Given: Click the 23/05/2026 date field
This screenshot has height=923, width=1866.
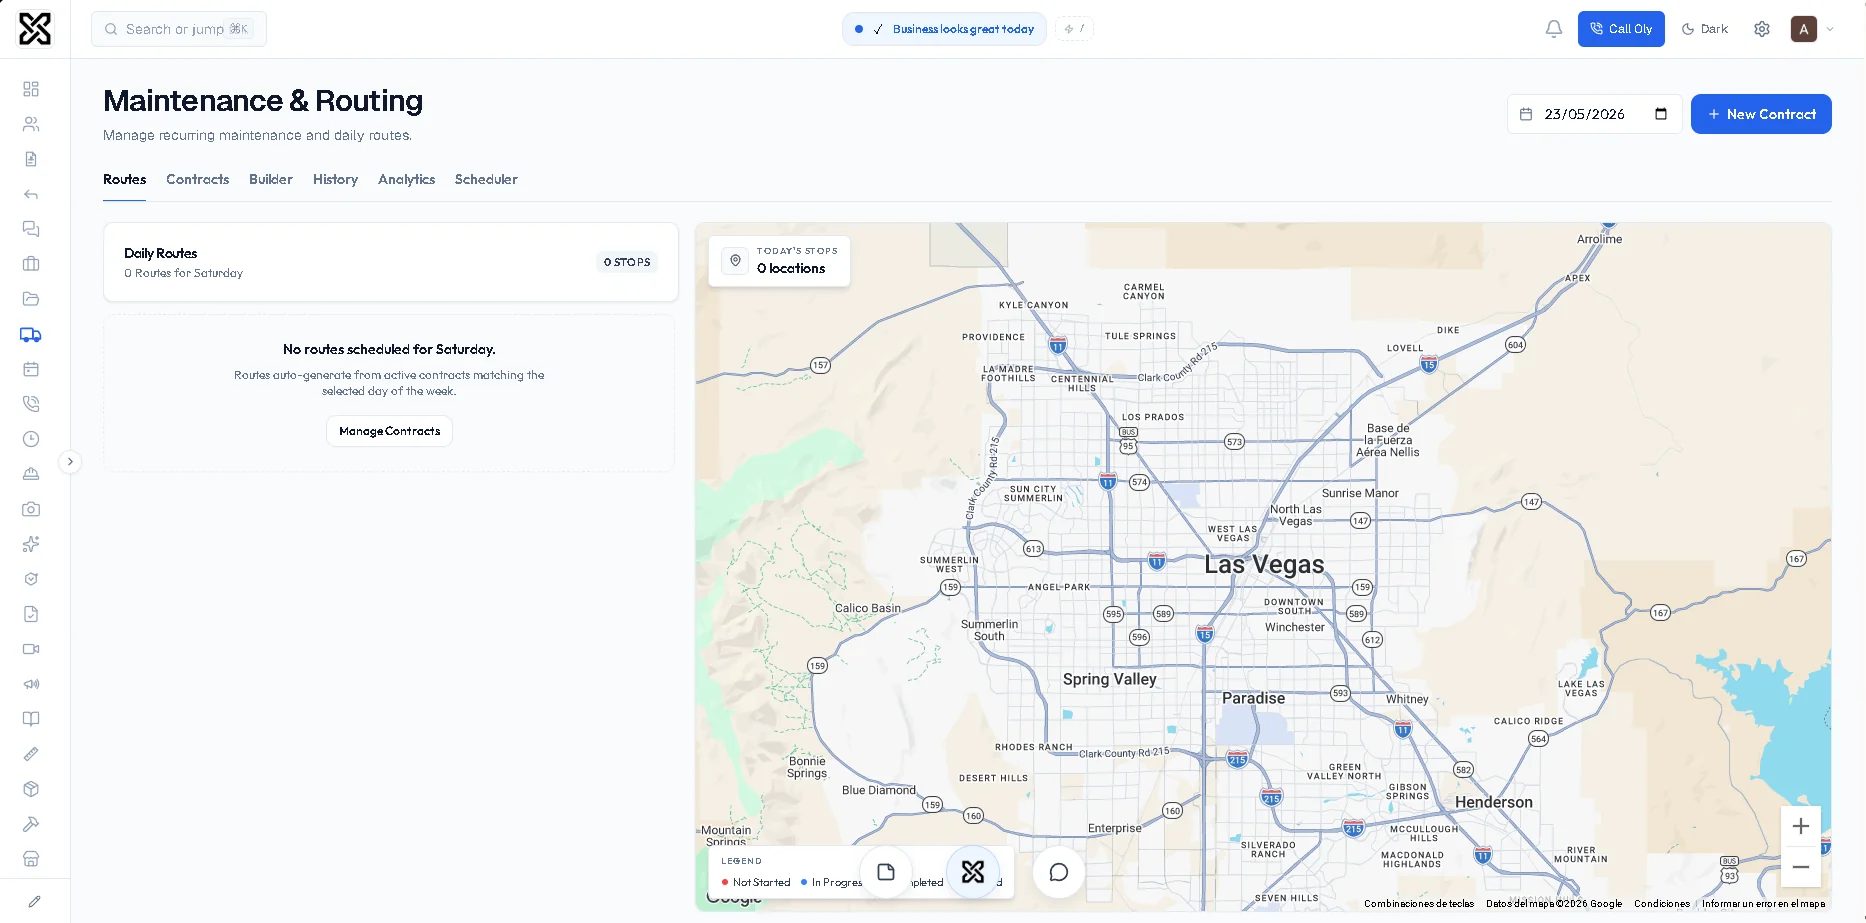Looking at the screenshot, I should (1594, 114).
